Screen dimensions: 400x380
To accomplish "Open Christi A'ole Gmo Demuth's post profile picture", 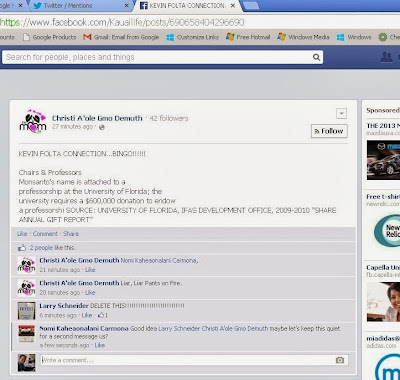I will (33, 122).
